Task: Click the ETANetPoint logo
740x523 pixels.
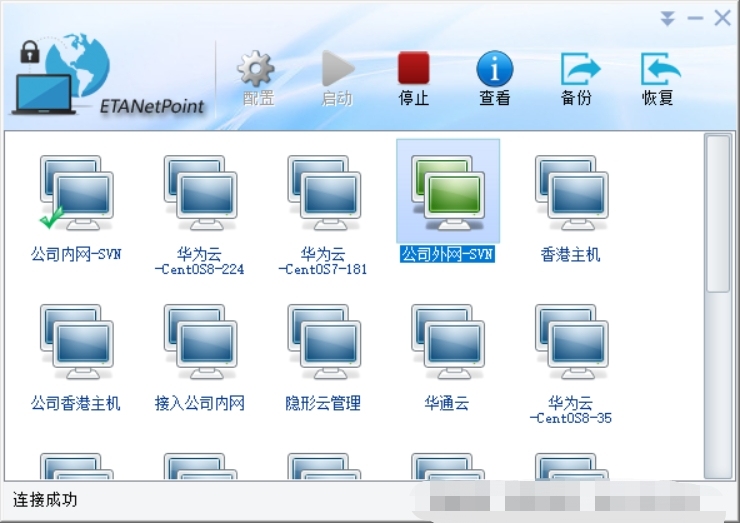Action: pyautogui.click(x=110, y=75)
